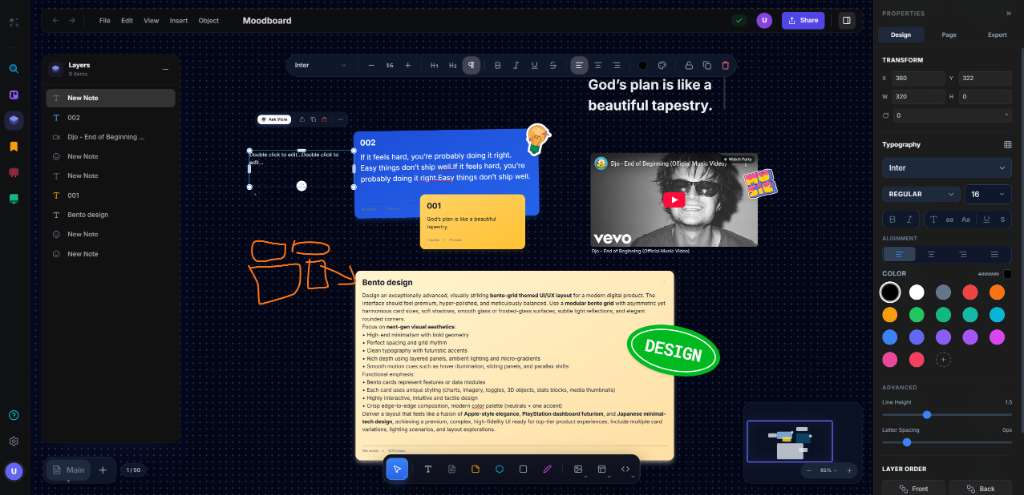
Task: Activate the purple pen drawing tool
Action: click(x=547, y=469)
